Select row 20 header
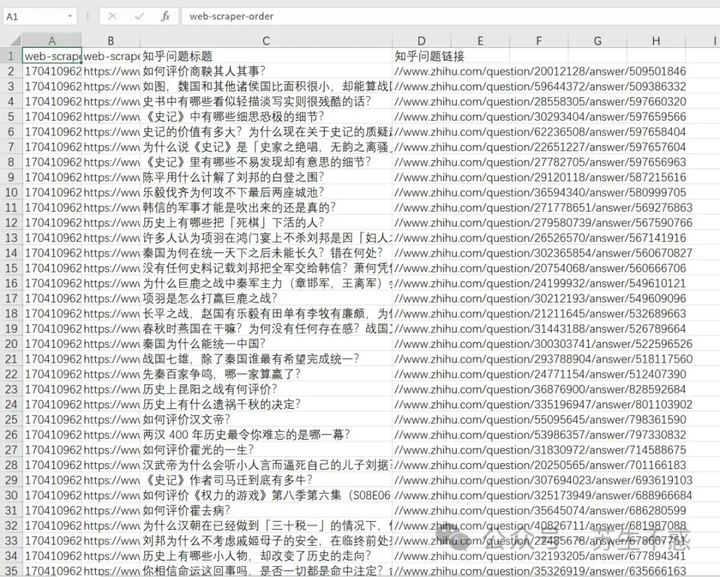Image resolution: width=720 pixels, height=577 pixels. (11, 344)
